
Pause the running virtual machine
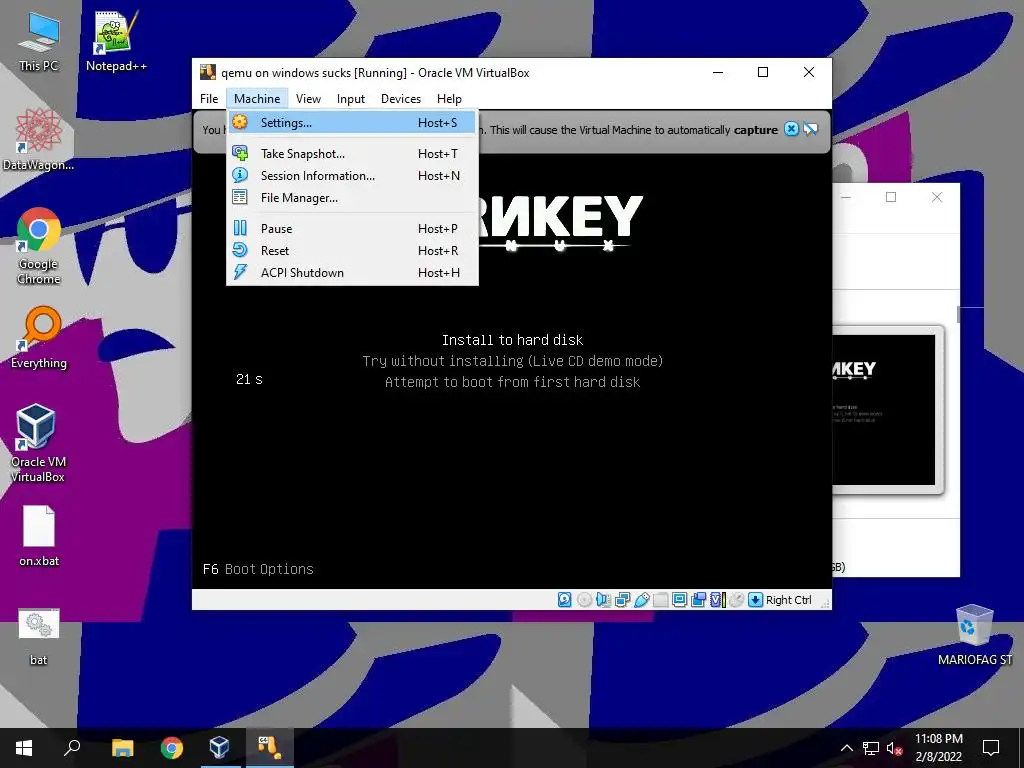(x=352, y=229)
